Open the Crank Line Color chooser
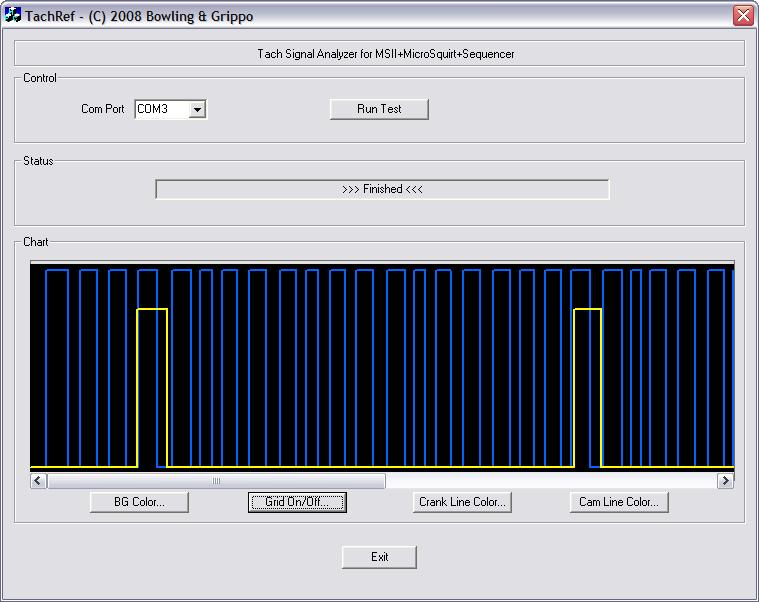 click(x=462, y=502)
